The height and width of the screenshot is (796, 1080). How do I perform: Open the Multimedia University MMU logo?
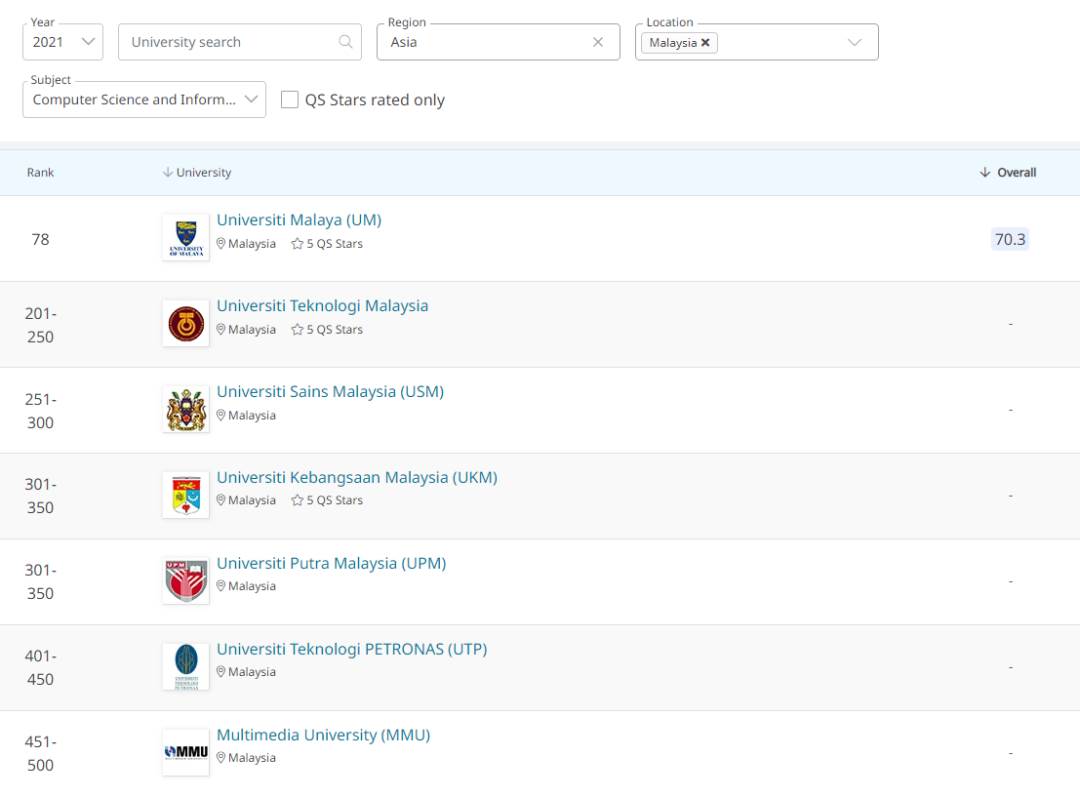(186, 752)
